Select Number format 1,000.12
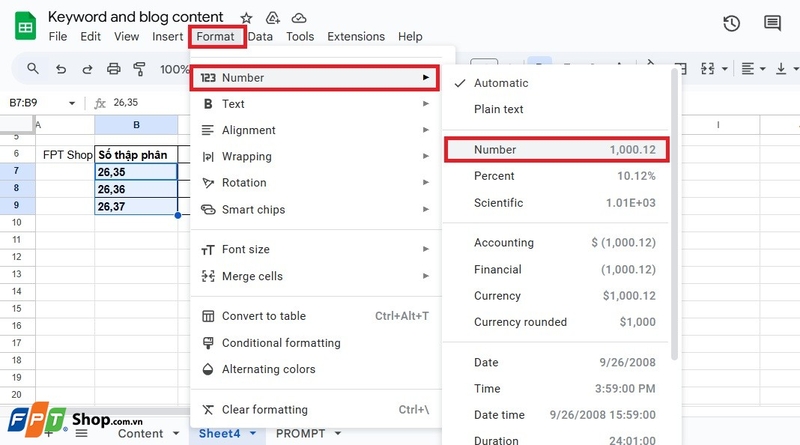Screen dimensions: 800x445 [556, 150]
